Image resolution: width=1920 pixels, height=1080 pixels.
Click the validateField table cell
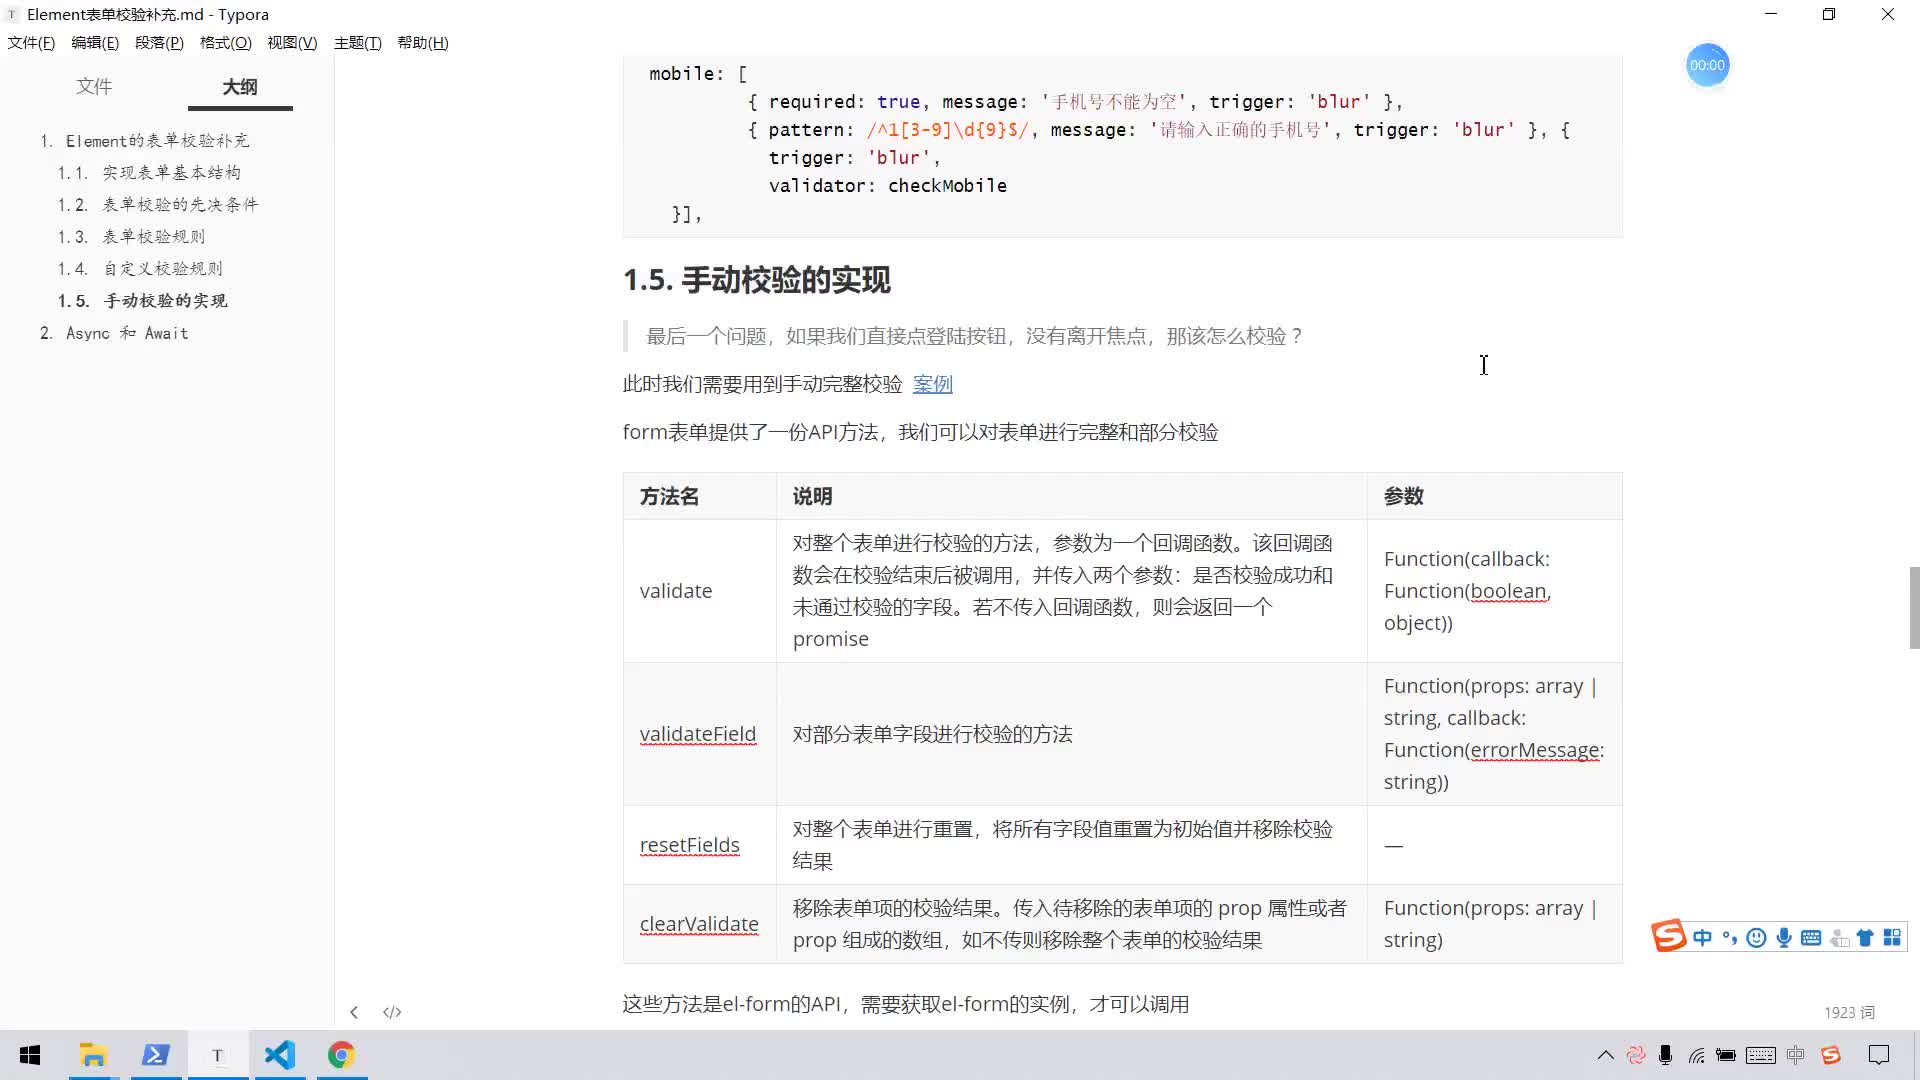699,734
